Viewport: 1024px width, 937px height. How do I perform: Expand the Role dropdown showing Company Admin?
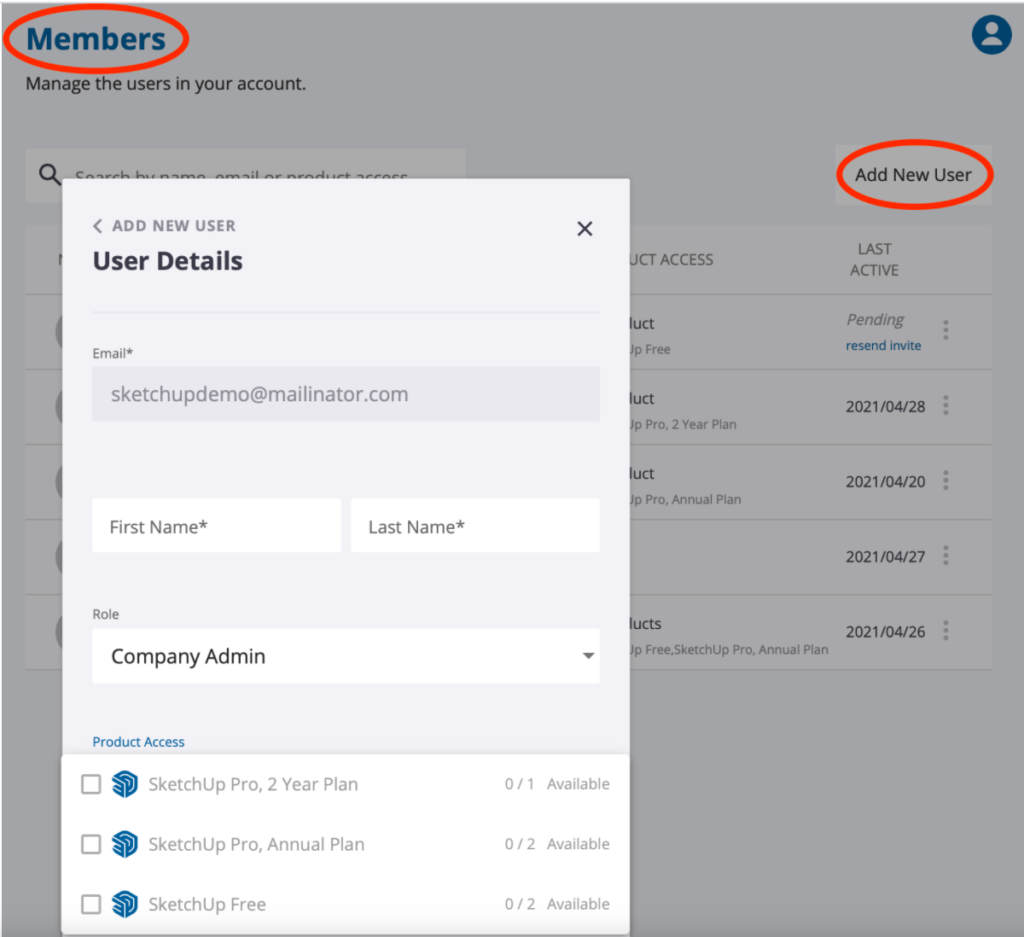[345, 656]
